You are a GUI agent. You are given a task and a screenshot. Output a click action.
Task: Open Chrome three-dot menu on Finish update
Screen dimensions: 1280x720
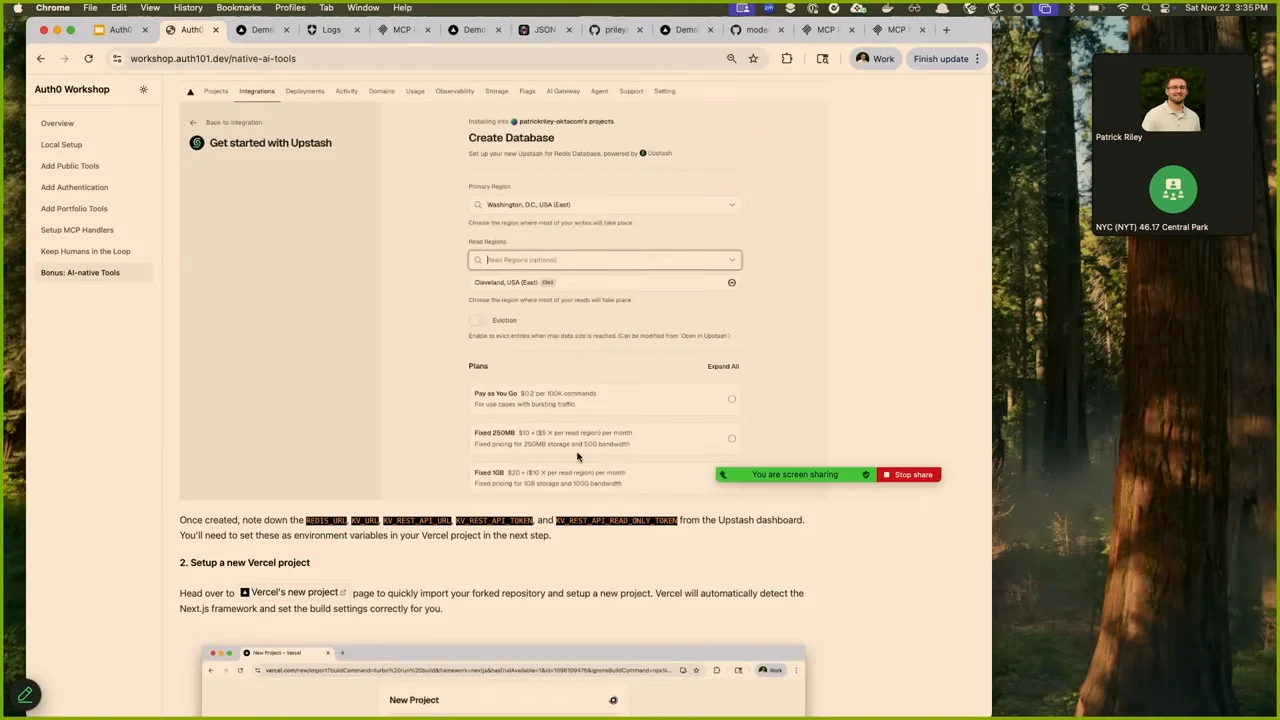978,59
